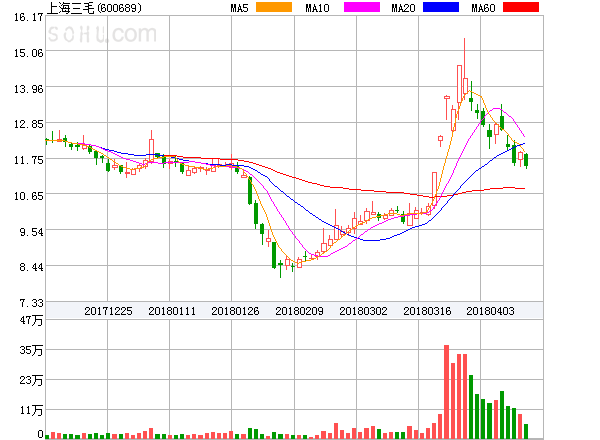Image resolution: width=600 pixels, height=440 pixels.
Task: Click the MA20 legend label
Action: [x=403, y=8]
